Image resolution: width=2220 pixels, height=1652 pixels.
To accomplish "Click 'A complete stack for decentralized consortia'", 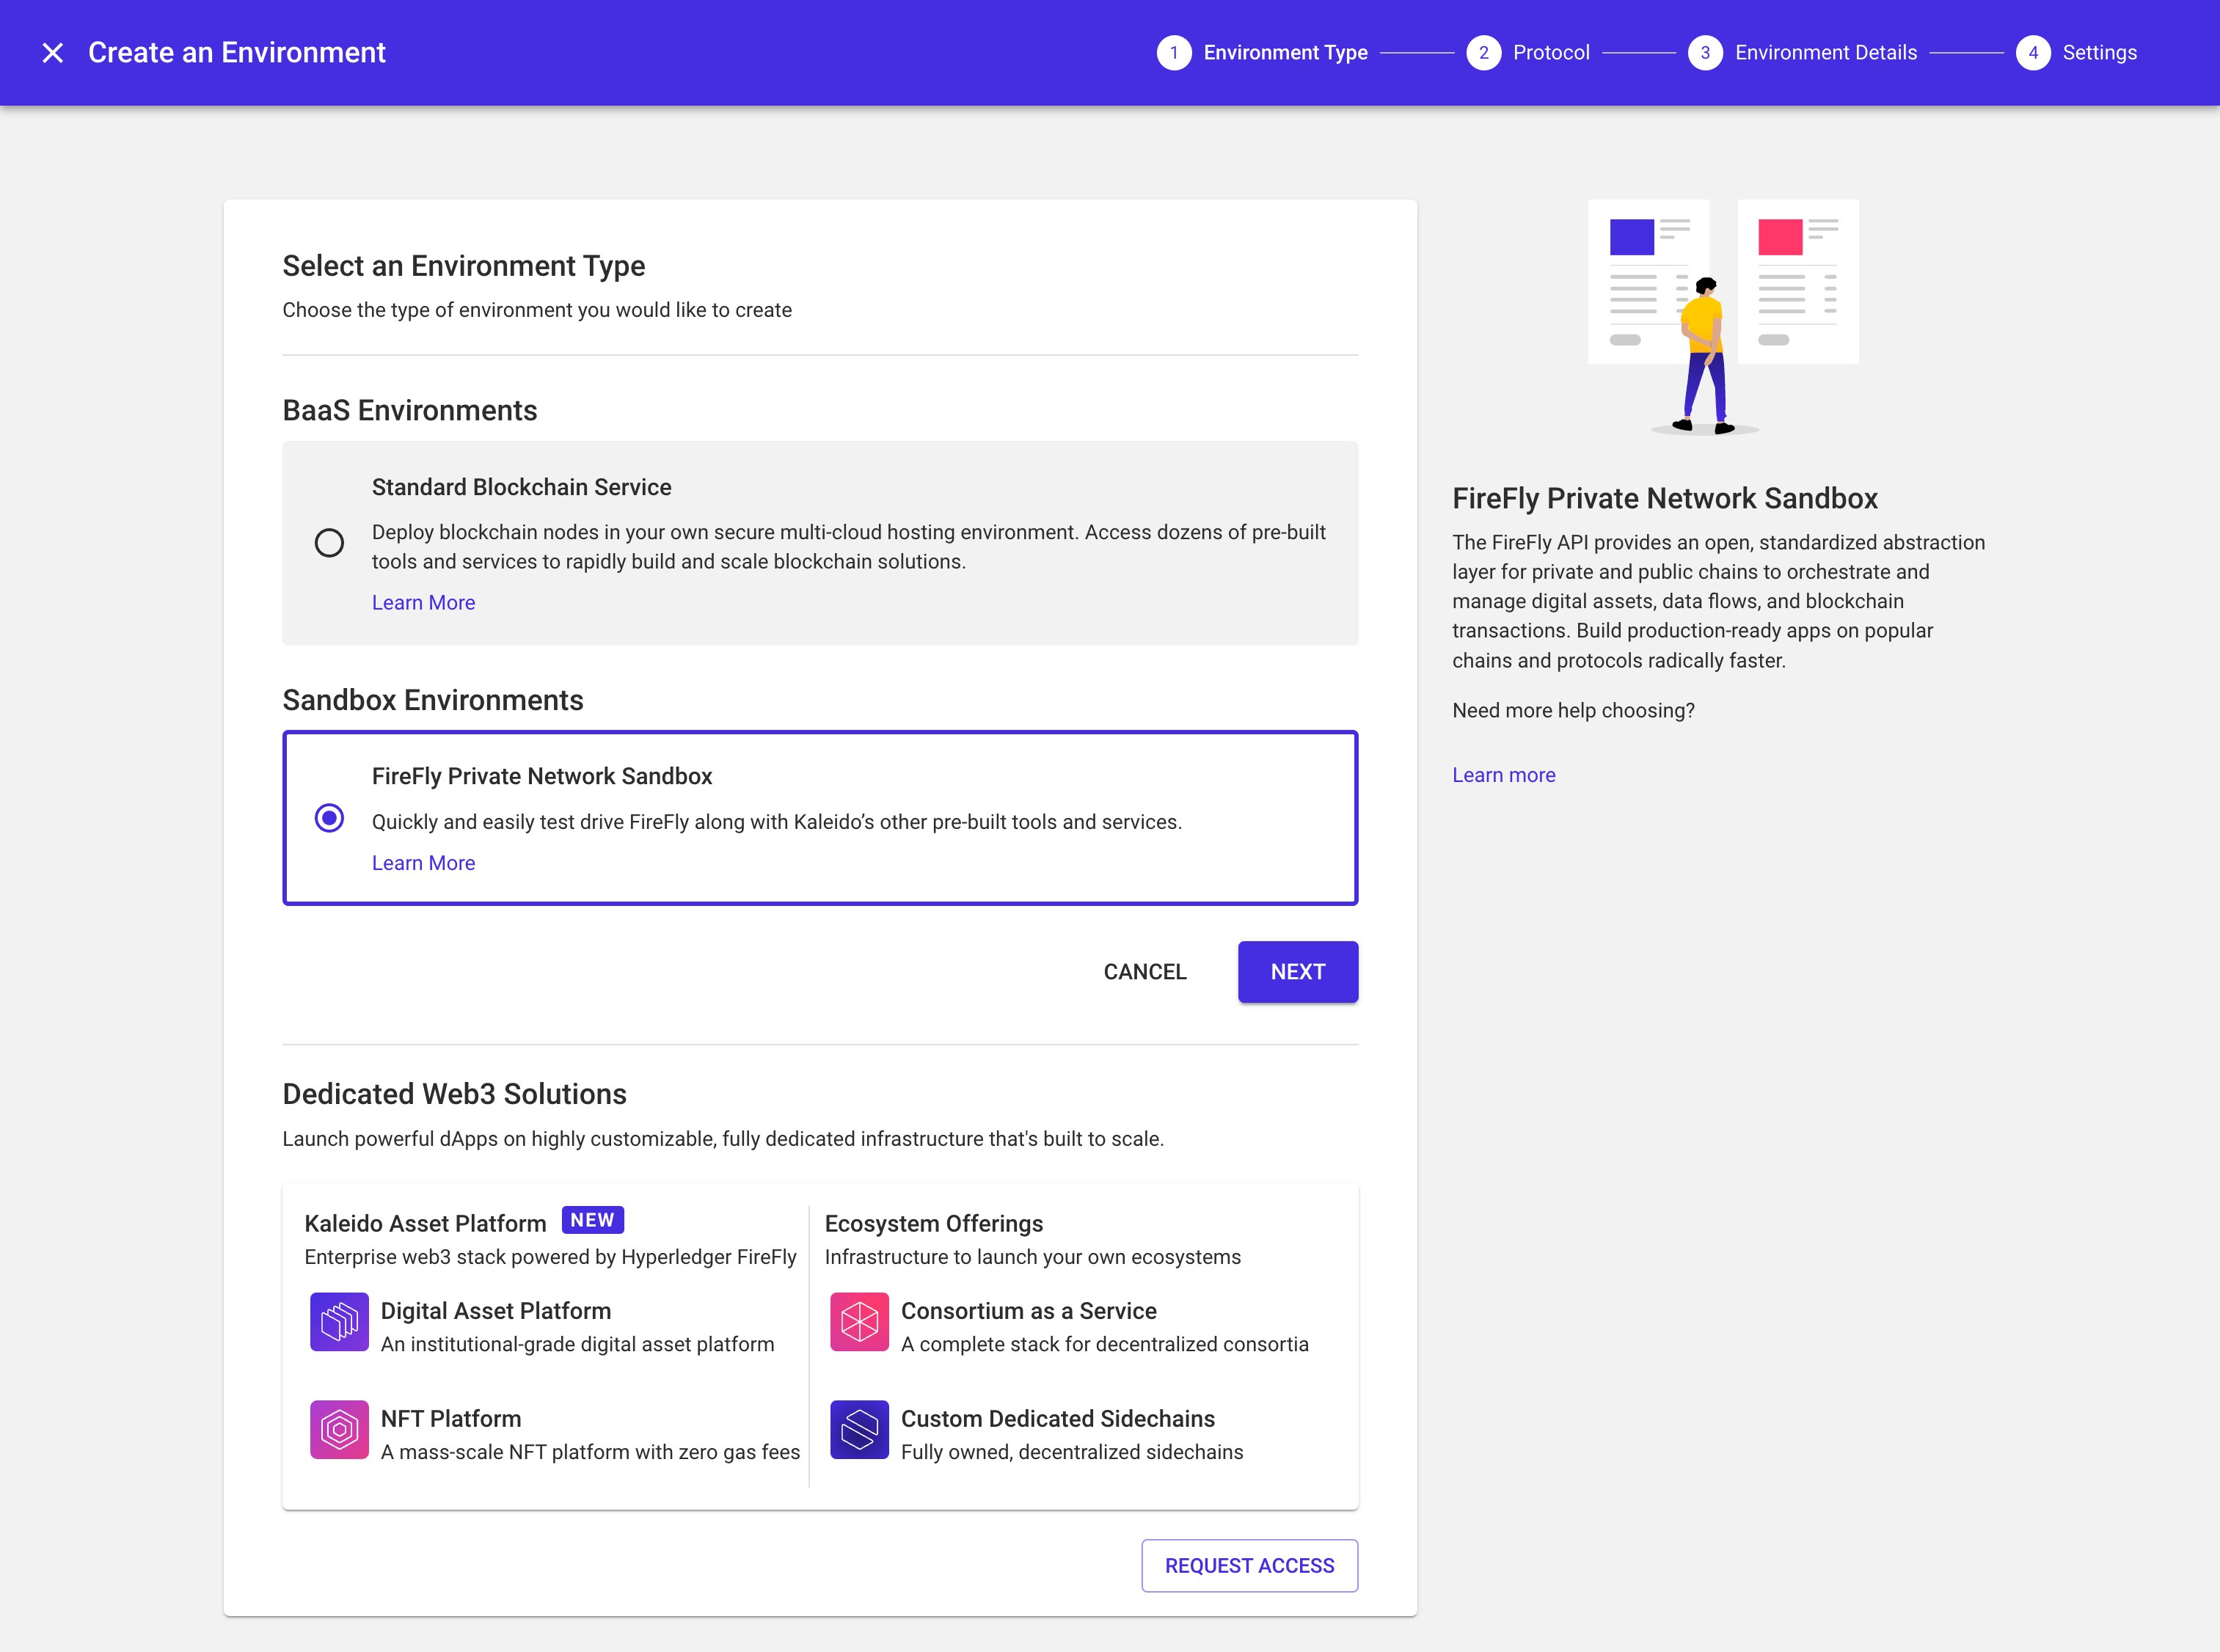I will (x=1104, y=1344).
